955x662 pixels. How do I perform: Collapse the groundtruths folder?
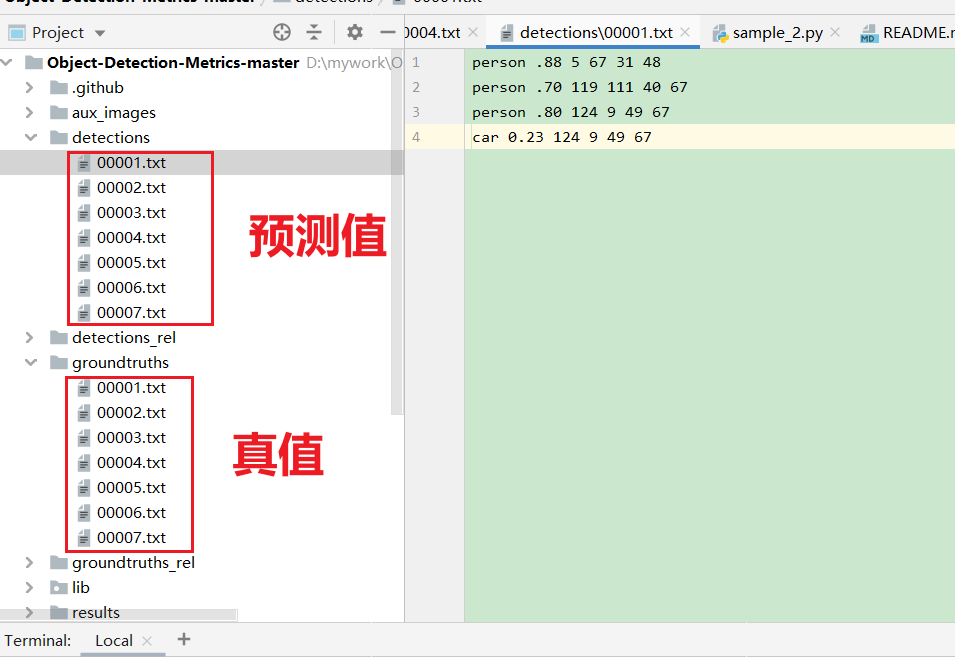coord(30,362)
